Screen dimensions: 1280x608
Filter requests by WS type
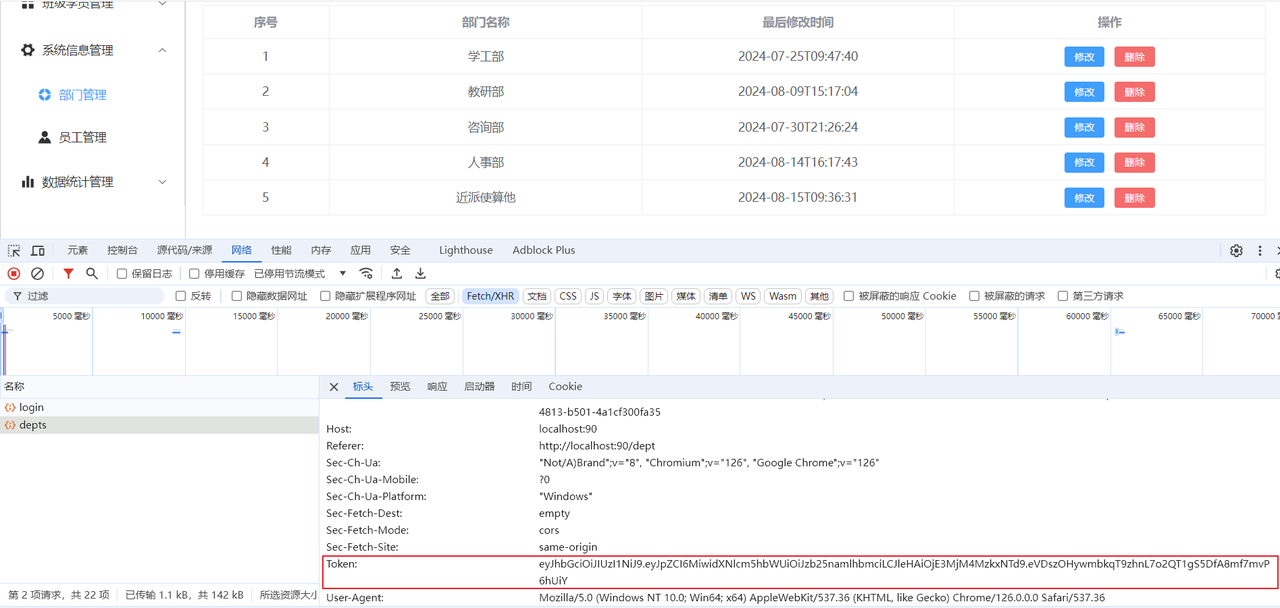pyautogui.click(x=748, y=296)
